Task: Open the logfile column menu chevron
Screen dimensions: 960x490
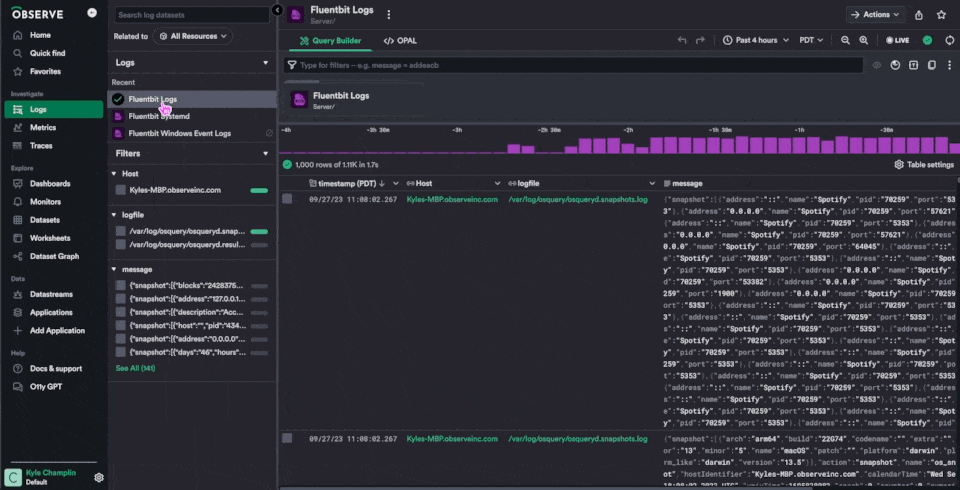Action: [652, 183]
